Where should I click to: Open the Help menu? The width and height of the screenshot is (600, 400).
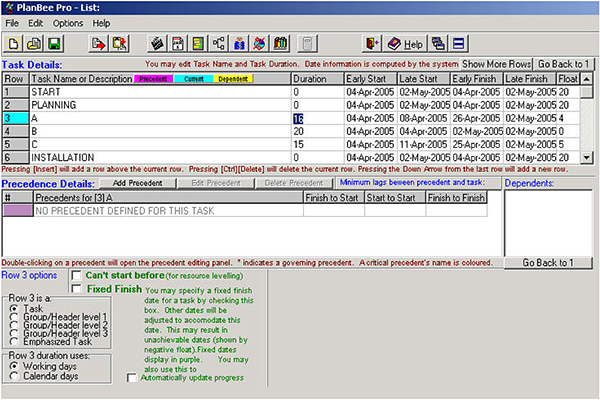click(101, 23)
